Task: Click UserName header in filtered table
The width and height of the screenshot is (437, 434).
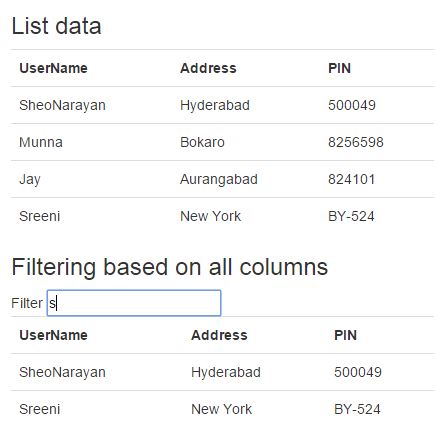Action: (x=53, y=335)
